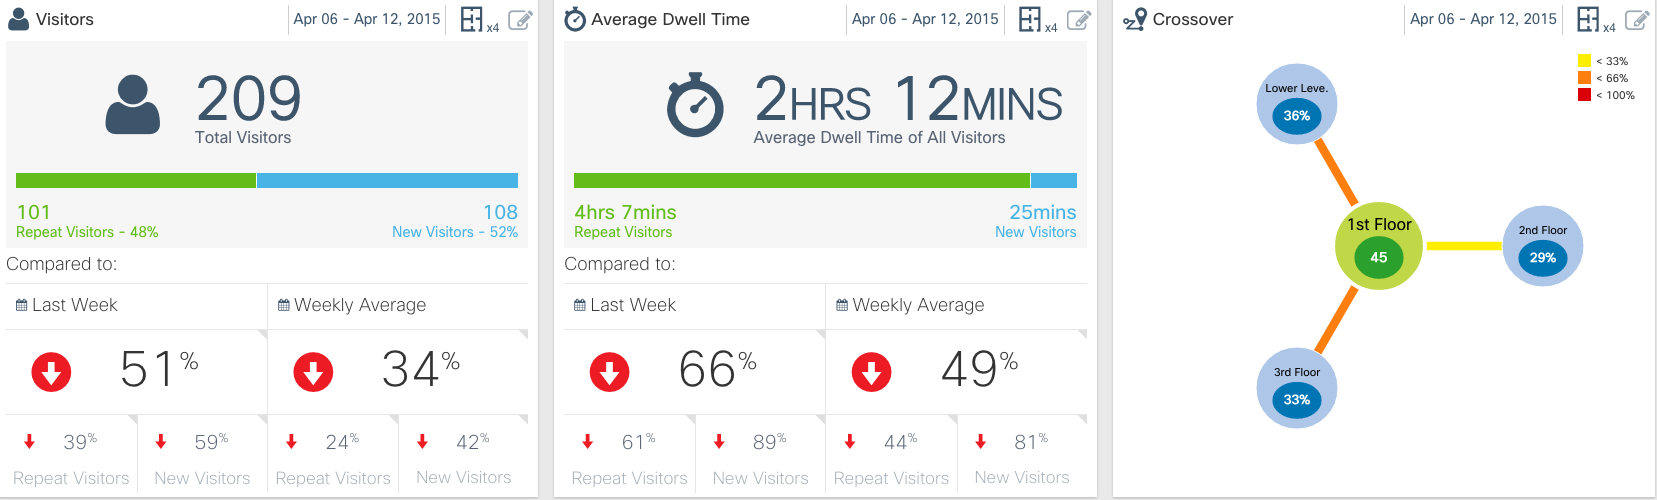Click the red < 100% legend swatch
1657x500 pixels.
(x=1584, y=95)
